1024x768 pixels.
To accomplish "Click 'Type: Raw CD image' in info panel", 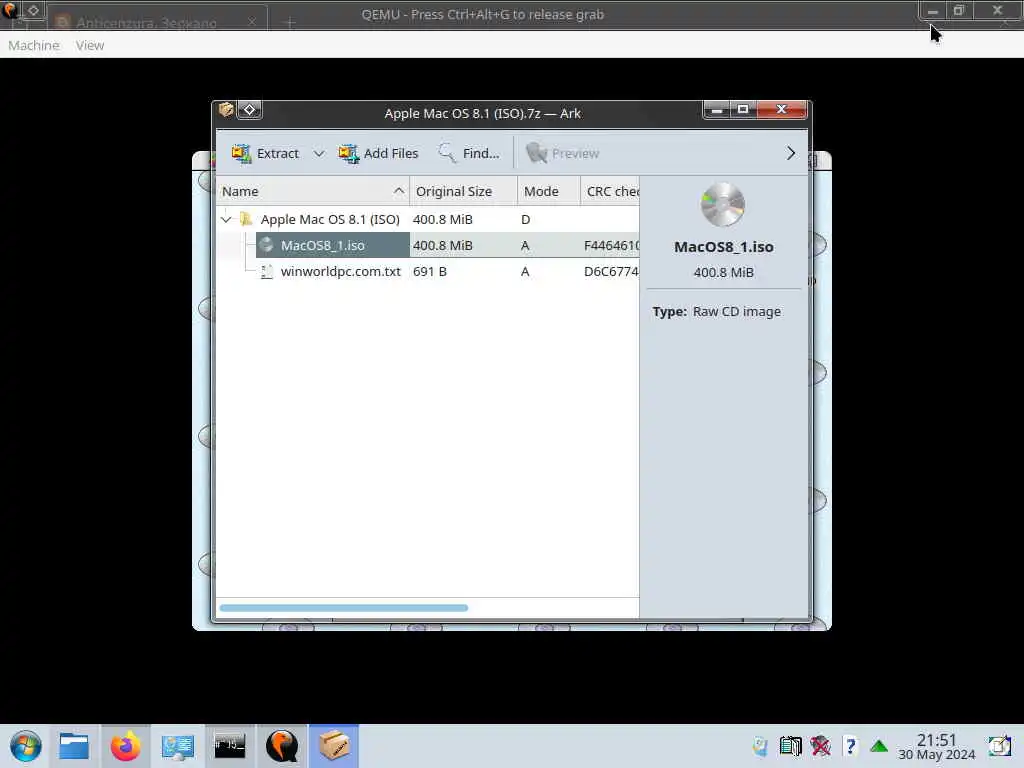I will [x=716, y=312].
